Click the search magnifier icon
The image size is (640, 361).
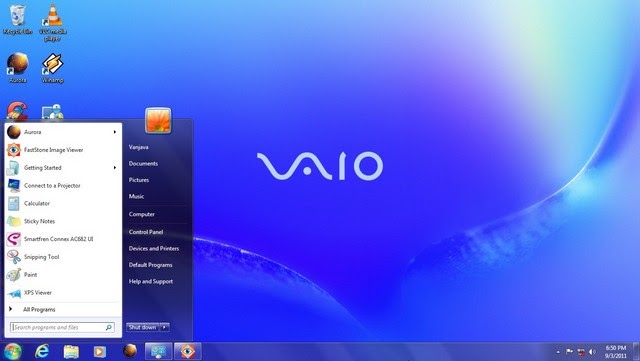point(109,327)
